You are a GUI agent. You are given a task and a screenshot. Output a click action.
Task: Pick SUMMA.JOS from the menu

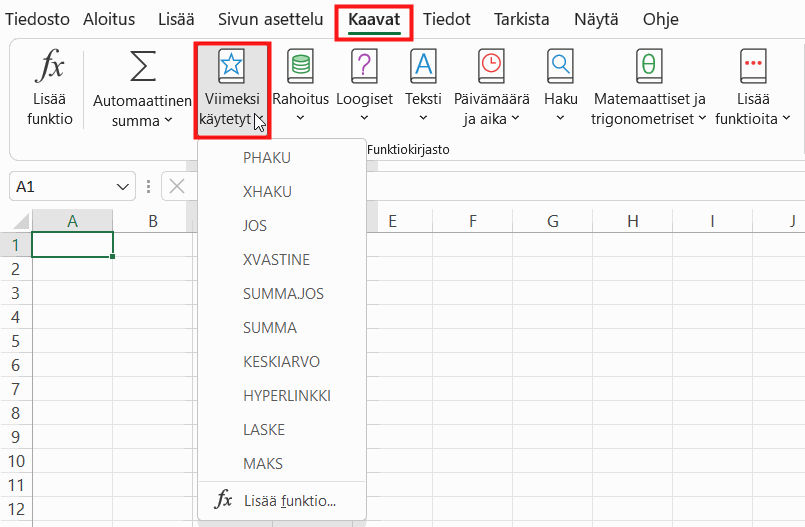pos(282,294)
